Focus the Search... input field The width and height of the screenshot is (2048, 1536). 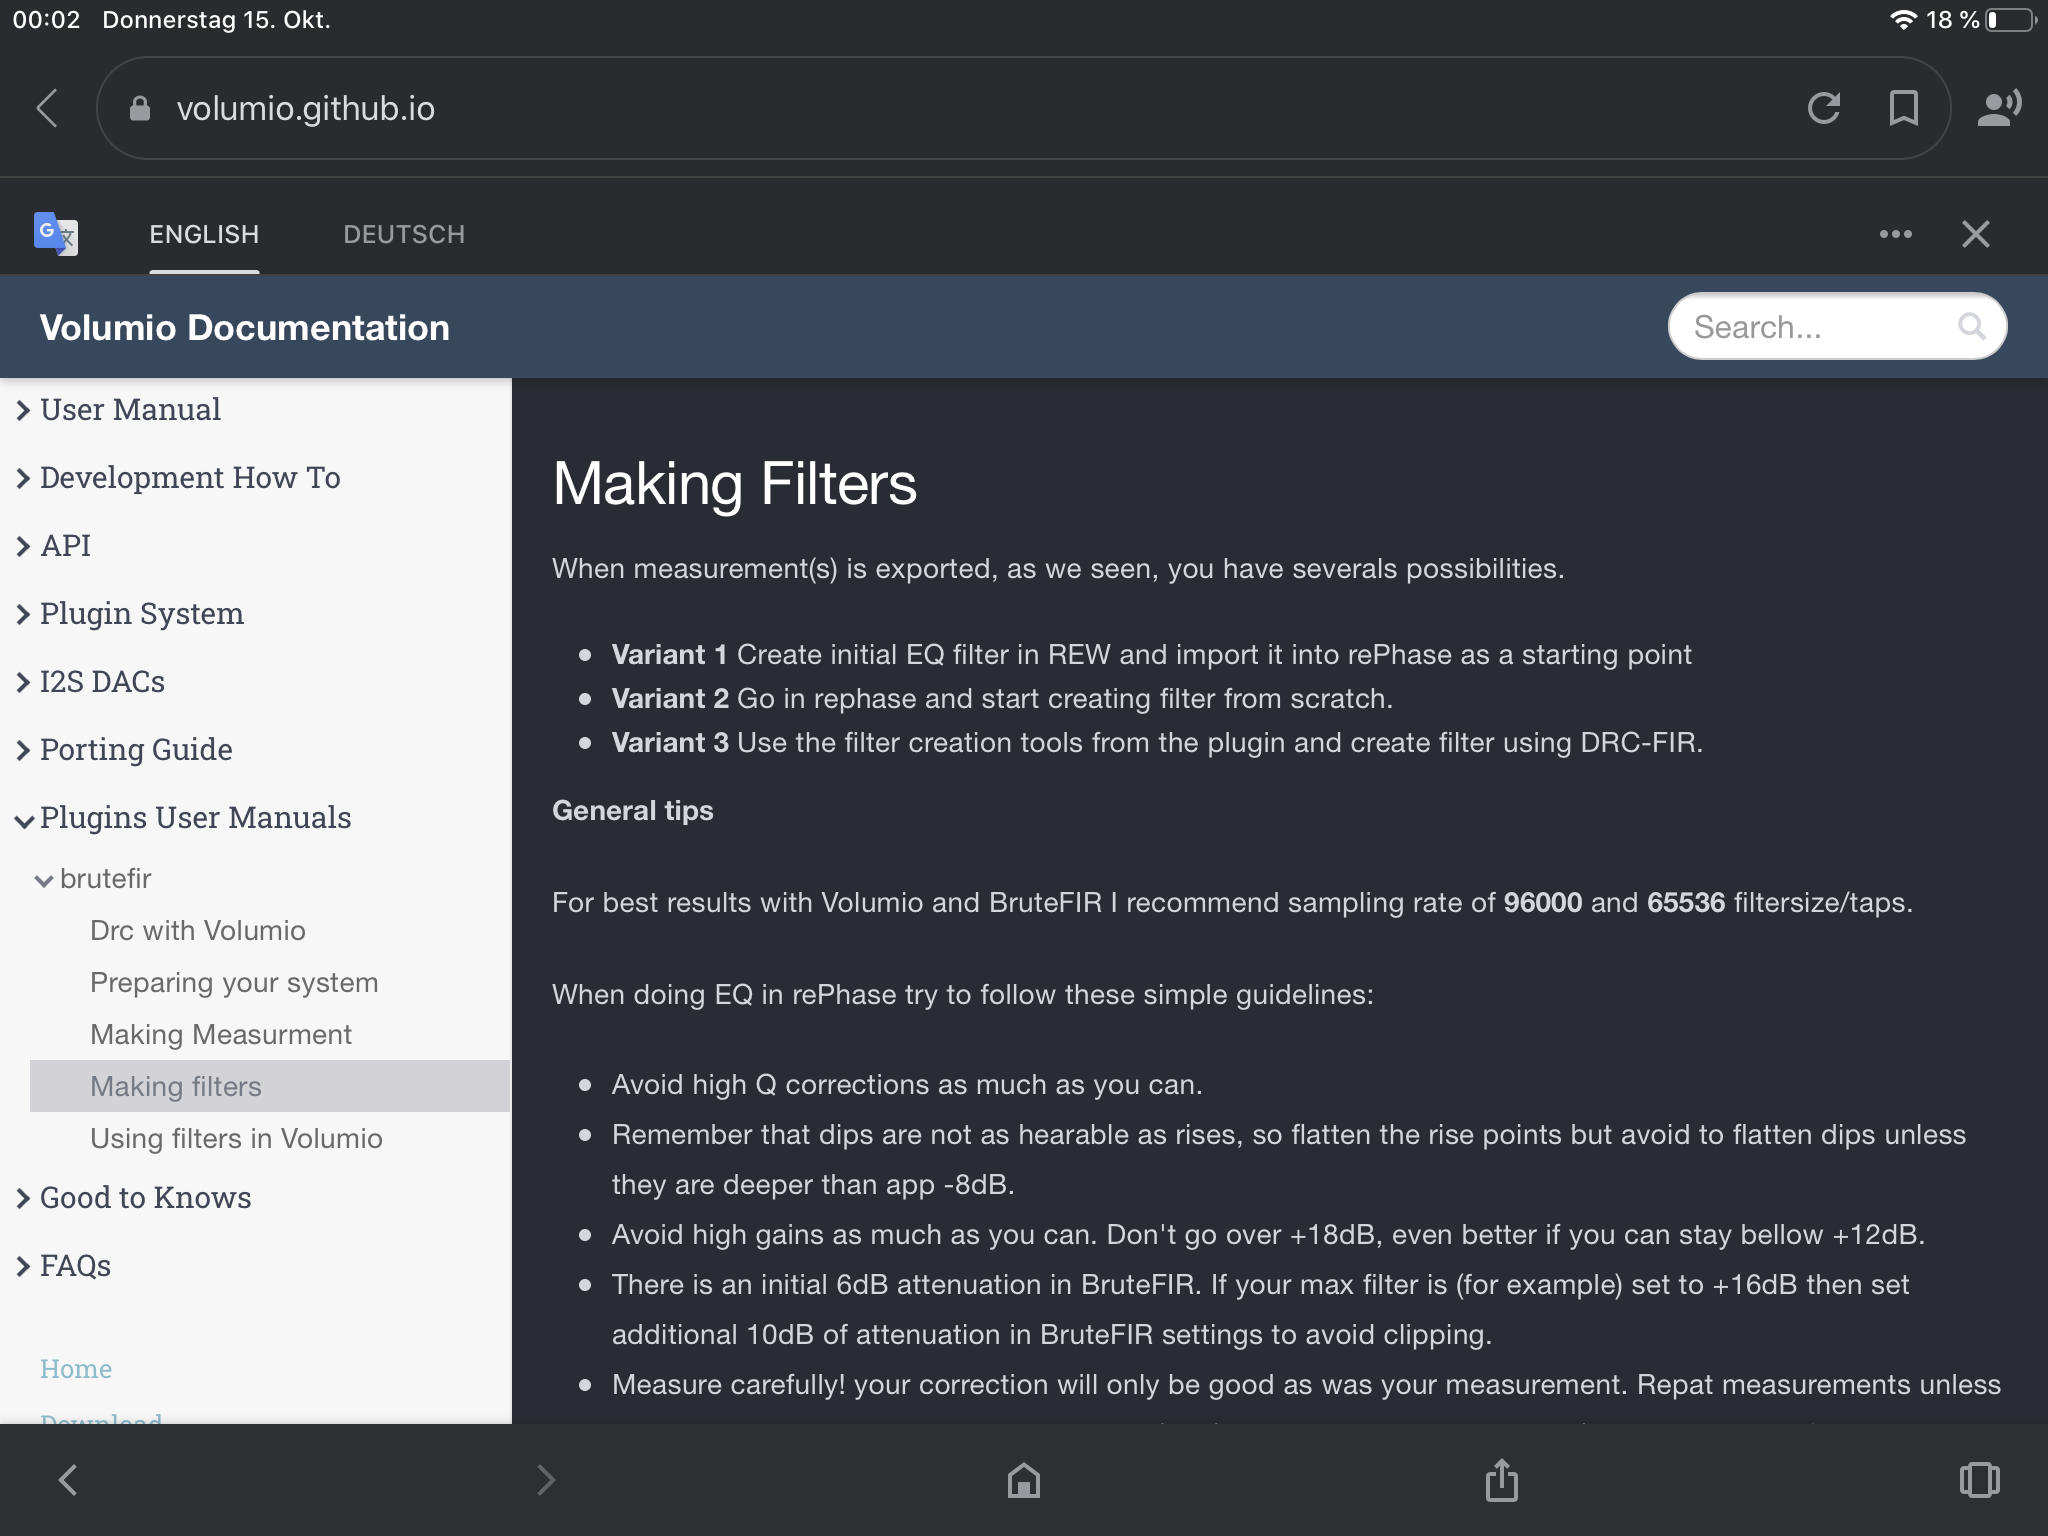tap(1837, 326)
